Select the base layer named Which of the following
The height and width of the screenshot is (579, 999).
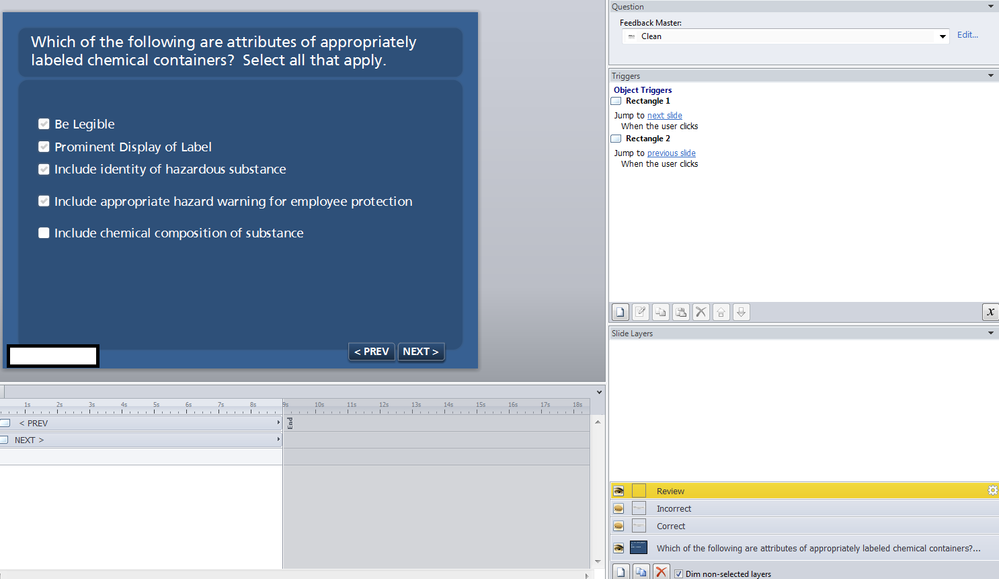(805, 548)
